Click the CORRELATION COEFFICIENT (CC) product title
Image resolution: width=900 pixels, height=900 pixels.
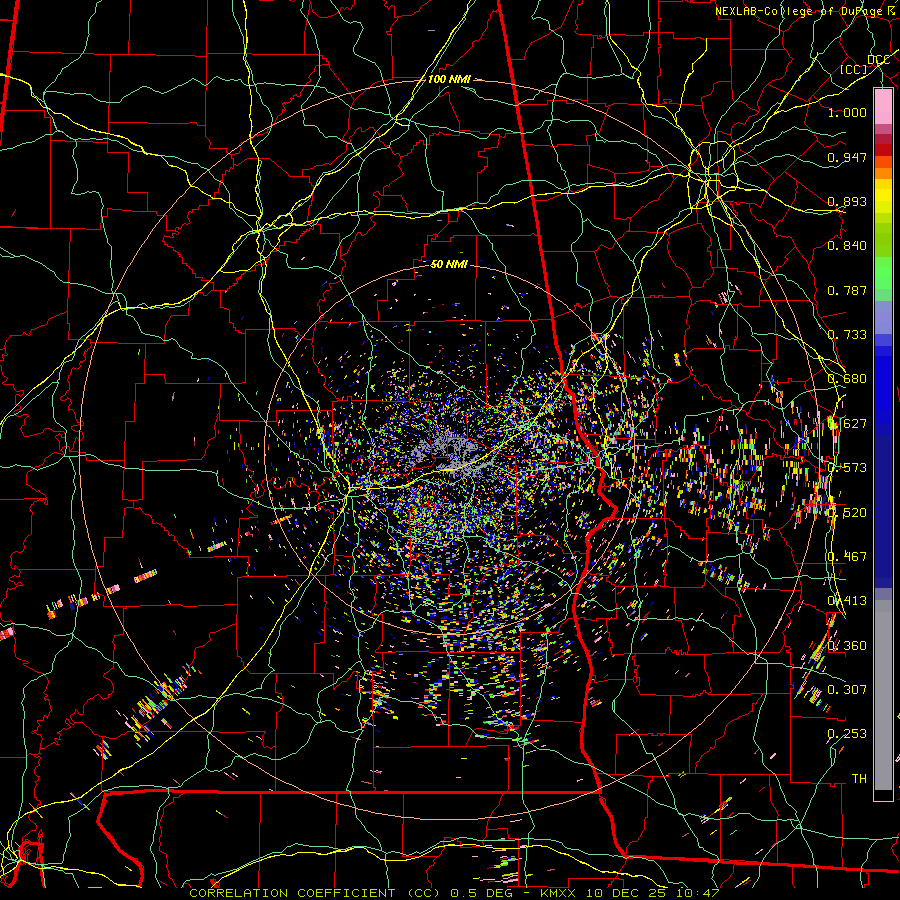coord(315,893)
